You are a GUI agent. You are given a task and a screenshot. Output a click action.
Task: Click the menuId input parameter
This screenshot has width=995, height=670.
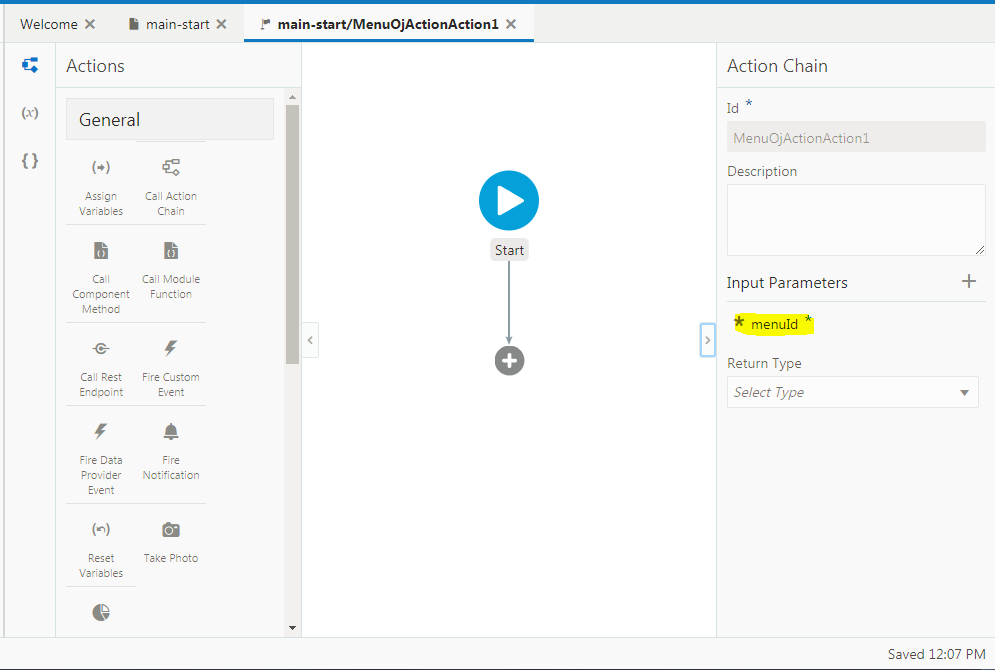click(773, 323)
